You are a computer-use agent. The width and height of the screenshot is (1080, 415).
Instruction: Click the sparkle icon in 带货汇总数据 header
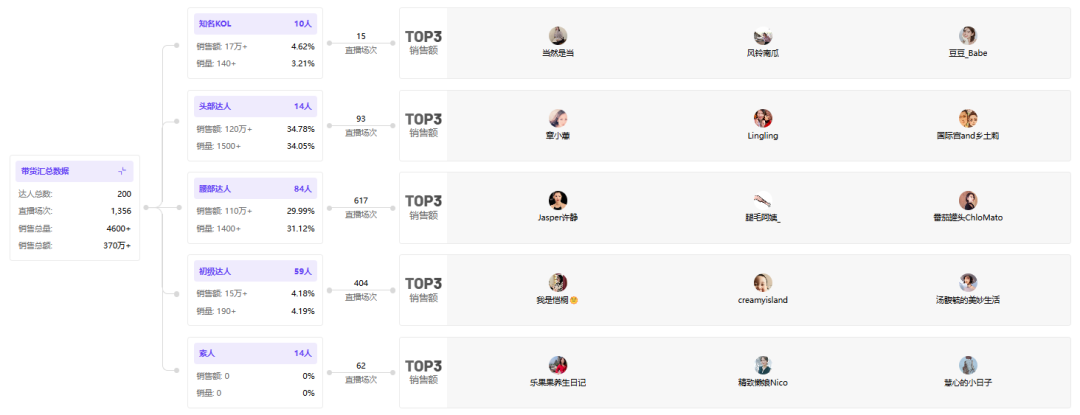click(122, 171)
